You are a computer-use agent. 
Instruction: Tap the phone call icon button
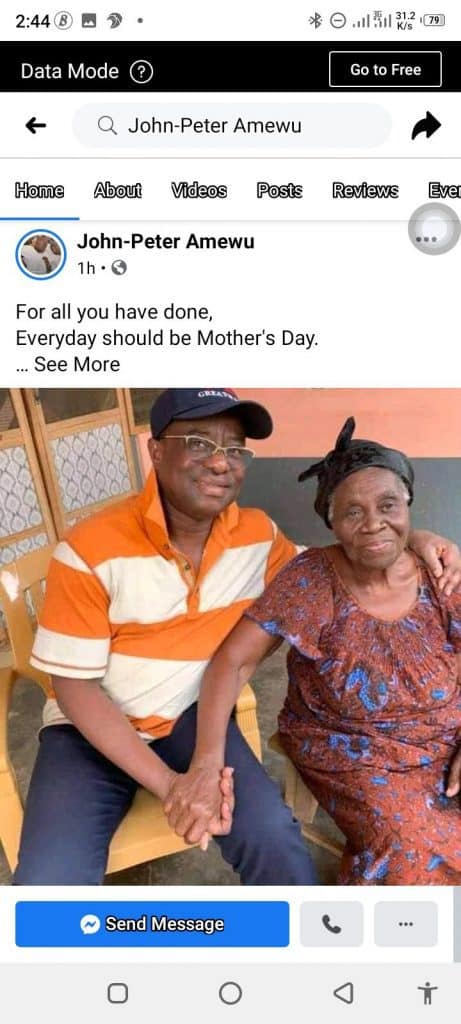(x=332, y=923)
